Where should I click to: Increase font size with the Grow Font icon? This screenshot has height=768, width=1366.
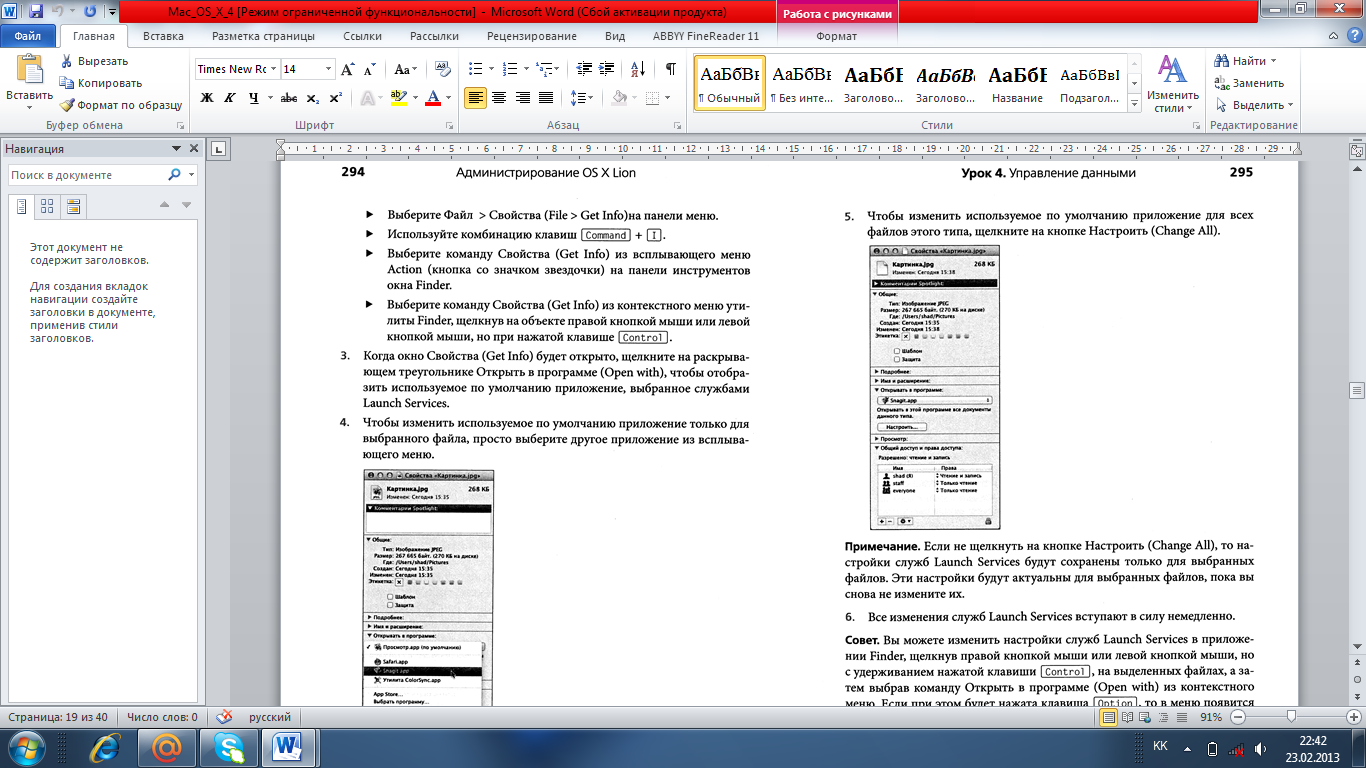[348, 70]
